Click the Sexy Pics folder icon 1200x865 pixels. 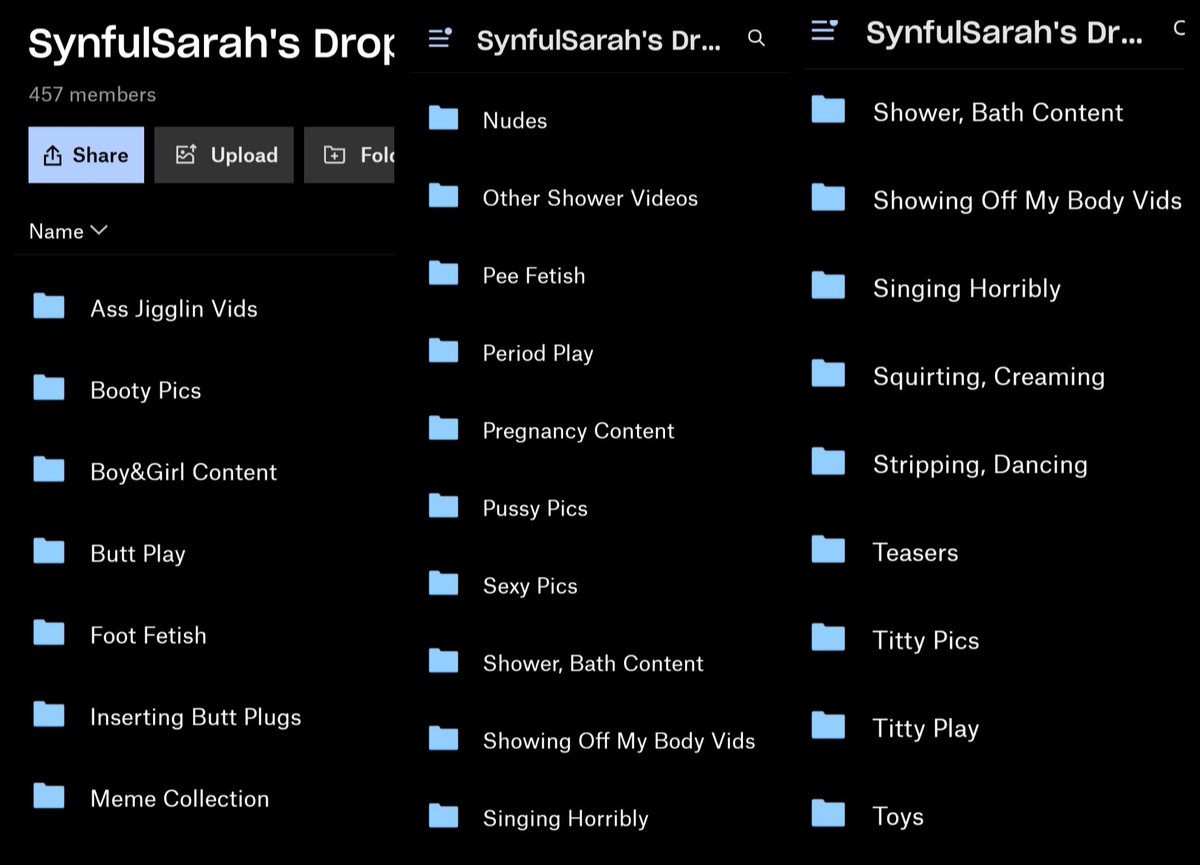pyautogui.click(x=443, y=584)
